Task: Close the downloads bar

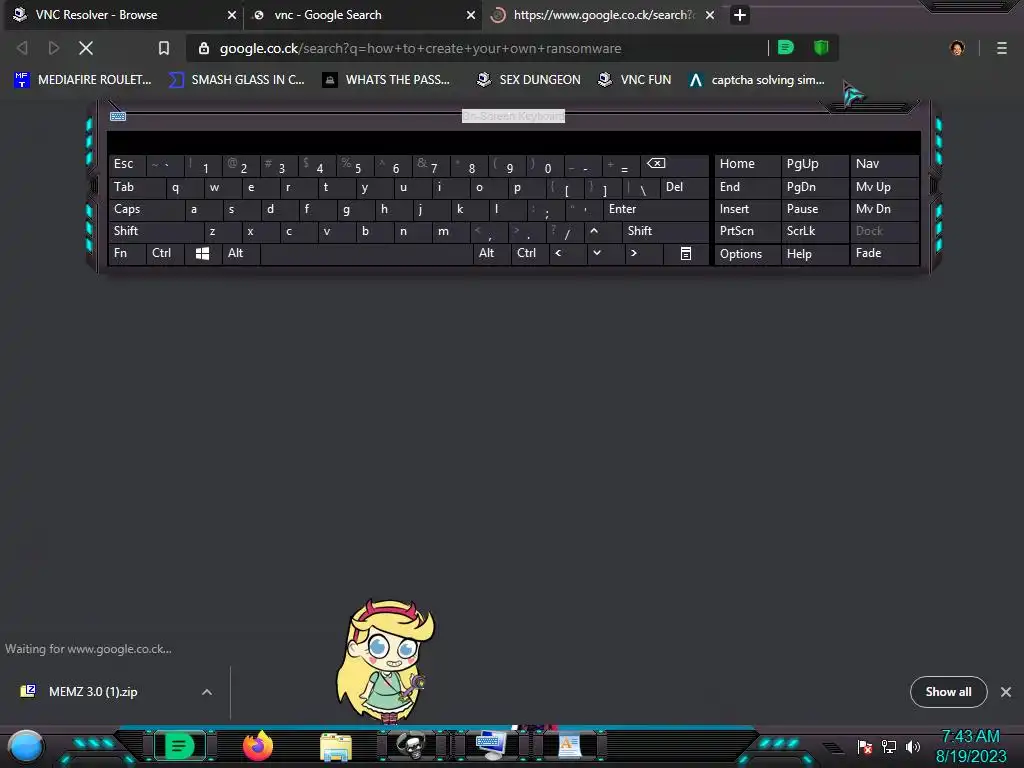Action: 1006,692
